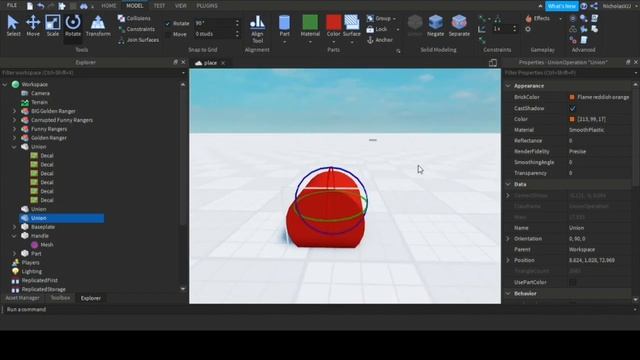The height and width of the screenshot is (360, 640).
Task: Toggle the Move snap checkbox
Action: coord(168,34)
